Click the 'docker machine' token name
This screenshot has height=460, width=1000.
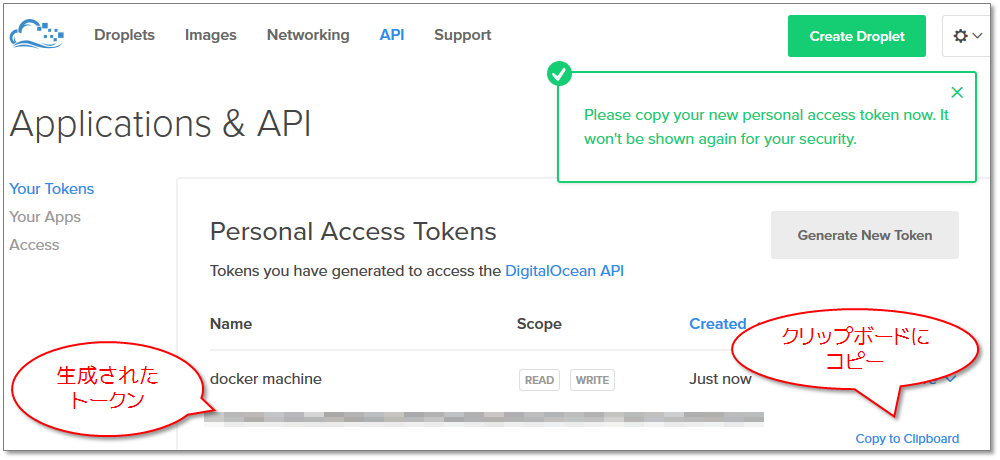[x=266, y=379]
